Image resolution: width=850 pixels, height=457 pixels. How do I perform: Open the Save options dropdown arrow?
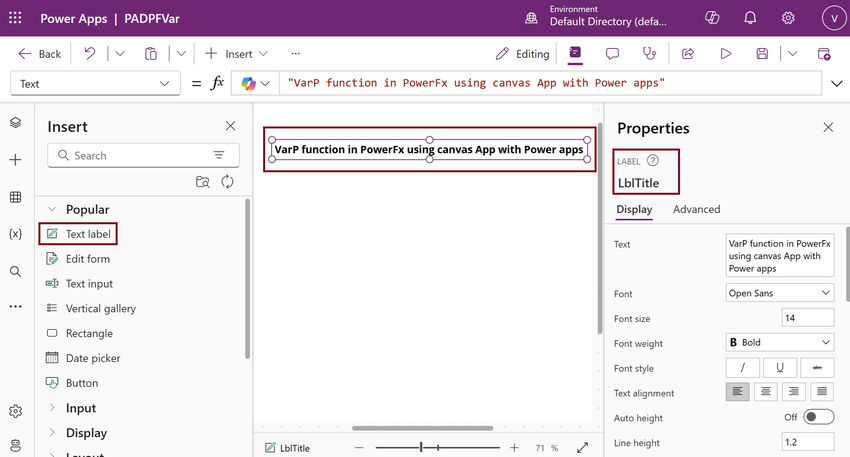pyautogui.click(x=793, y=53)
